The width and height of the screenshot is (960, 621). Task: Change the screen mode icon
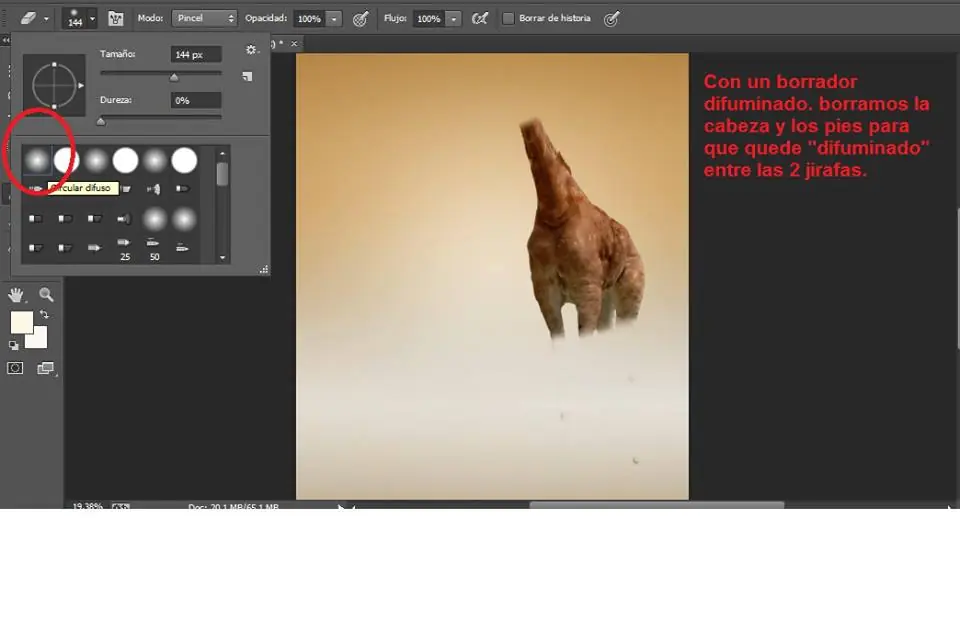(x=45, y=368)
